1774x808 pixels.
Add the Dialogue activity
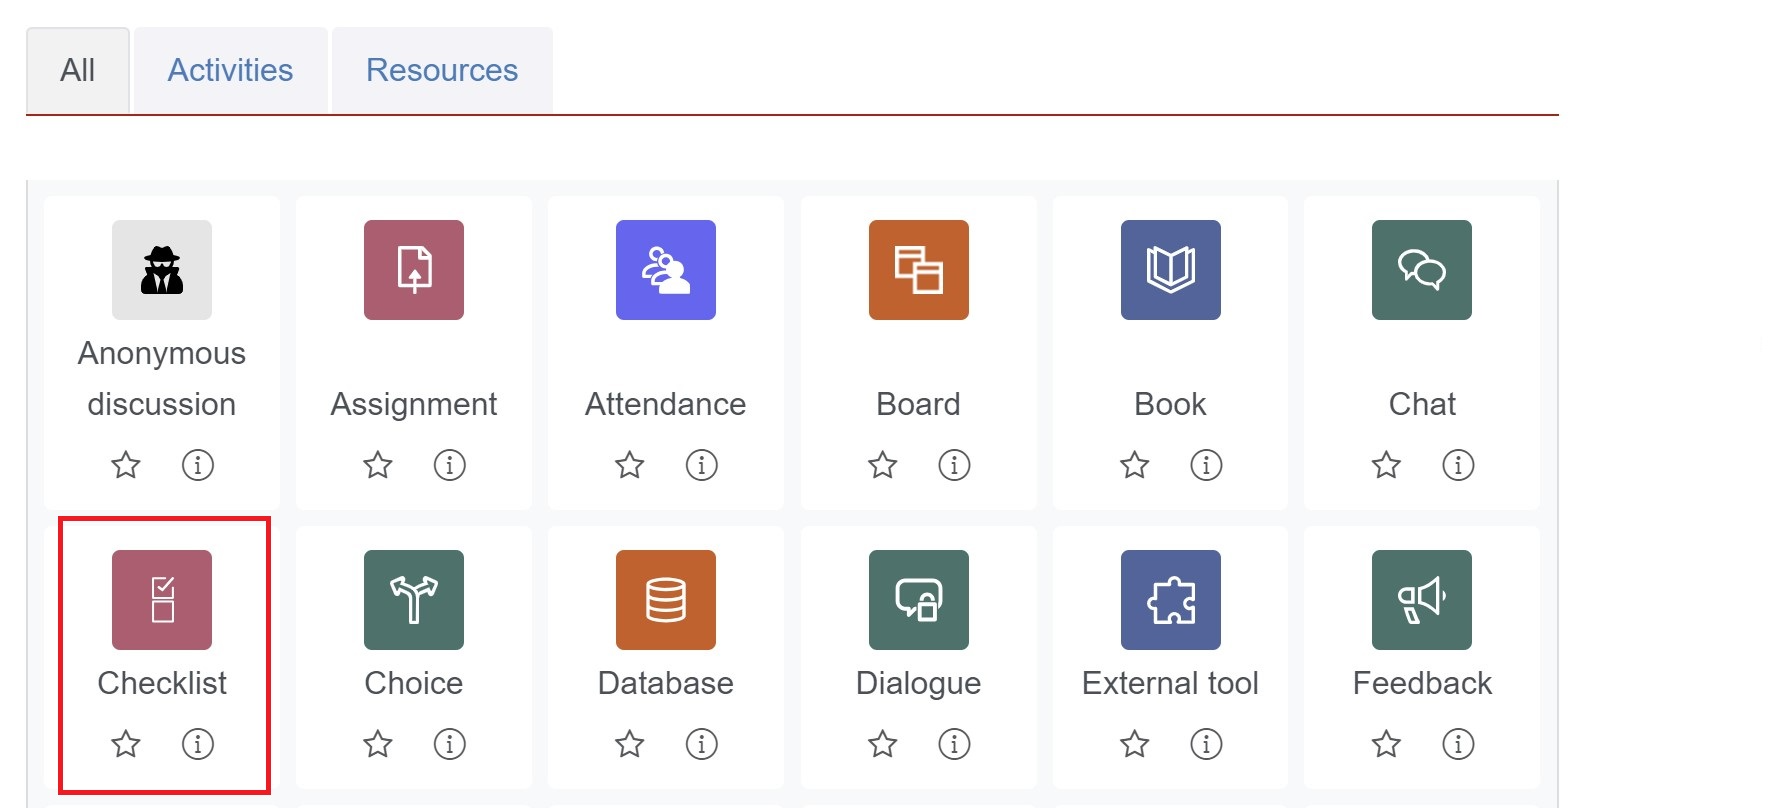[918, 600]
